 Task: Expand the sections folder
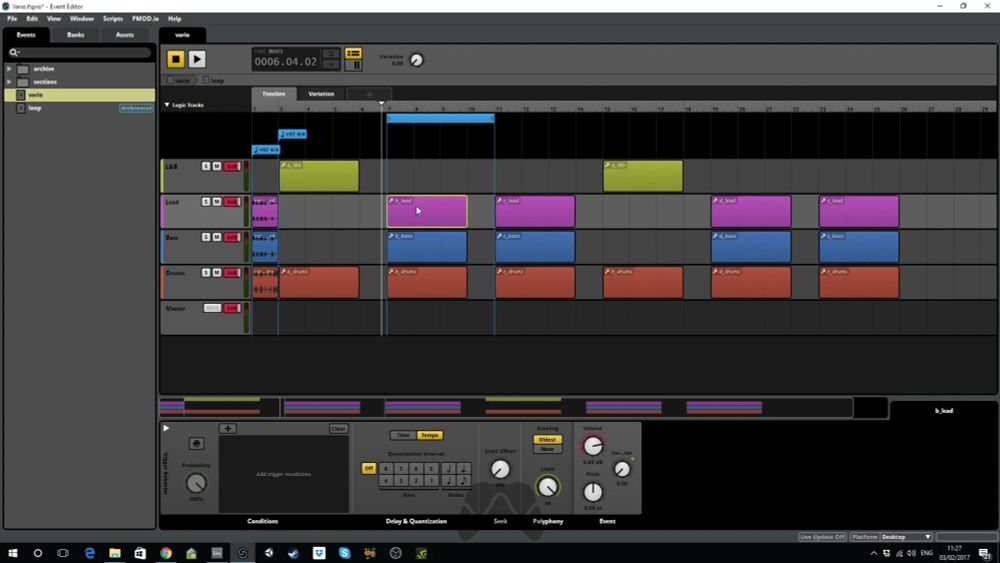(9, 82)
